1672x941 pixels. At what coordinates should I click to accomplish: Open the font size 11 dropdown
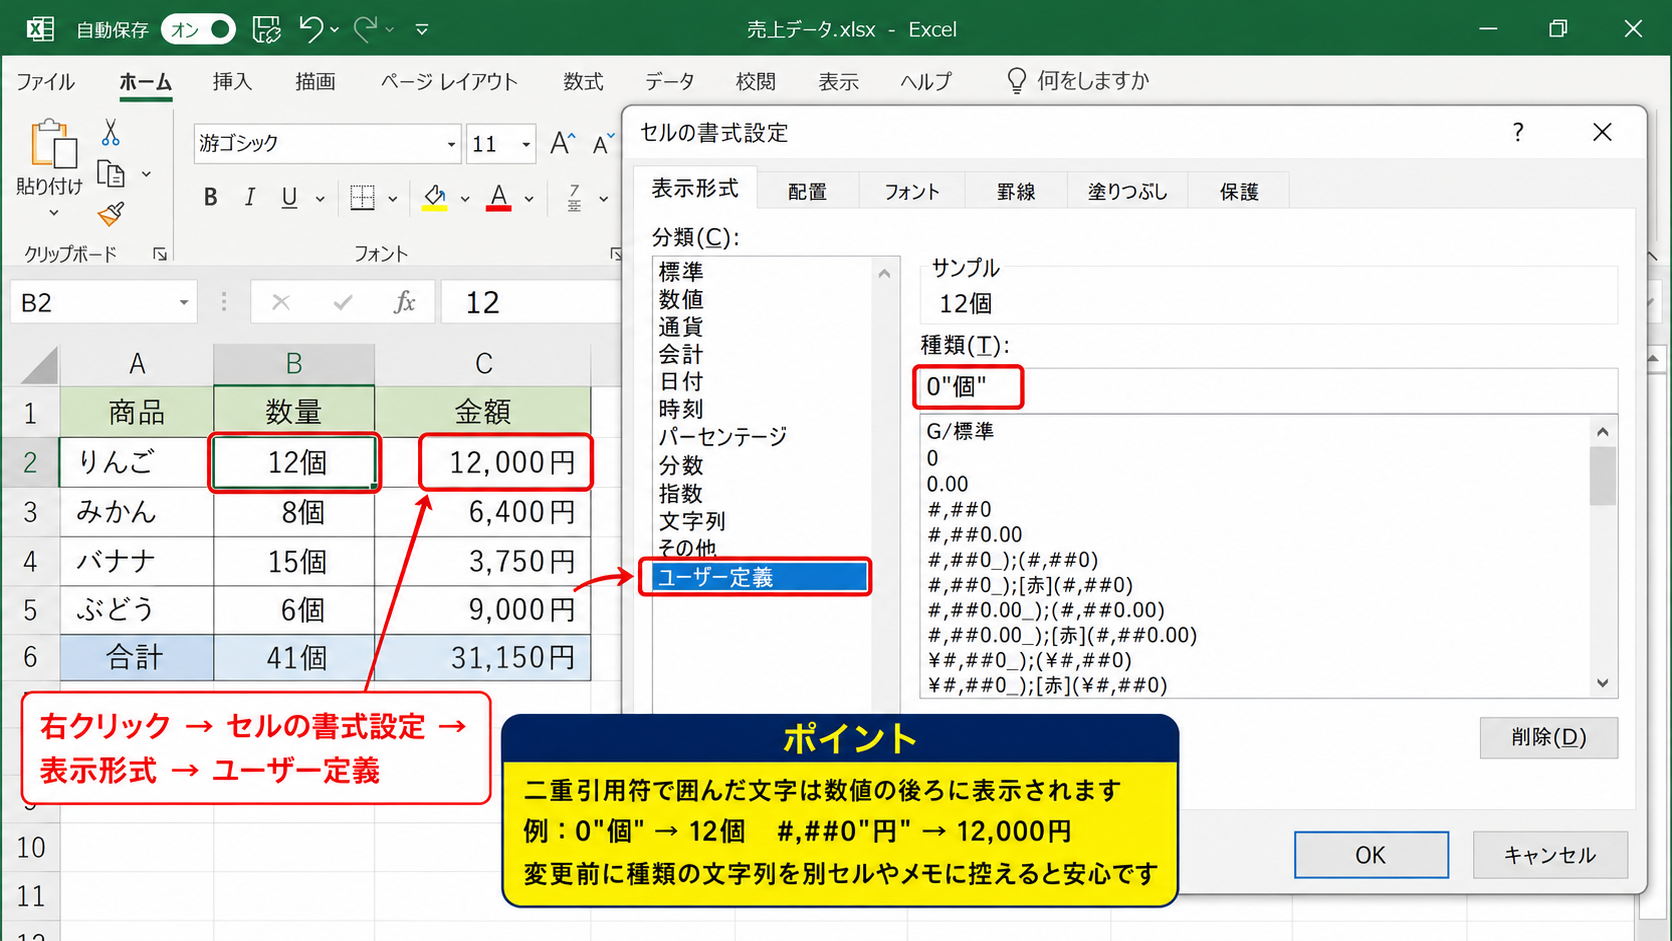click(x=526, y=145)
